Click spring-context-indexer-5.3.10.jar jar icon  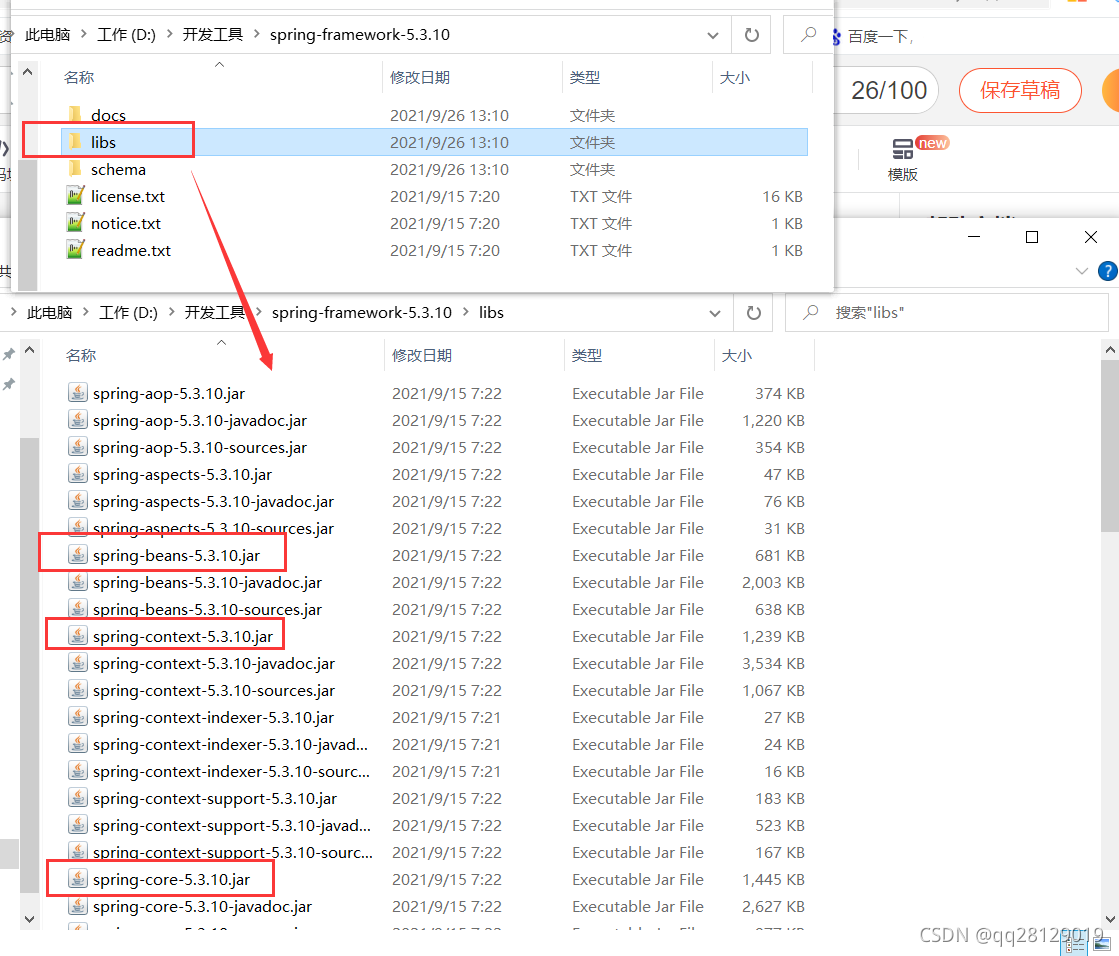78,716
